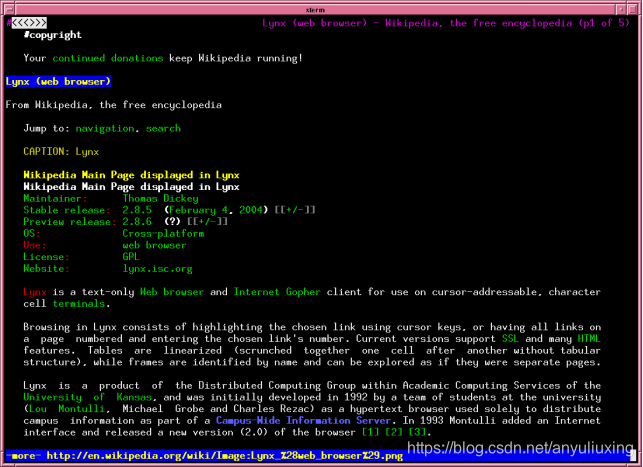This screenshot has width=643, height=467.
Task: Click the '<<<>>>' marker in the top line
Action: click(29, 23)
